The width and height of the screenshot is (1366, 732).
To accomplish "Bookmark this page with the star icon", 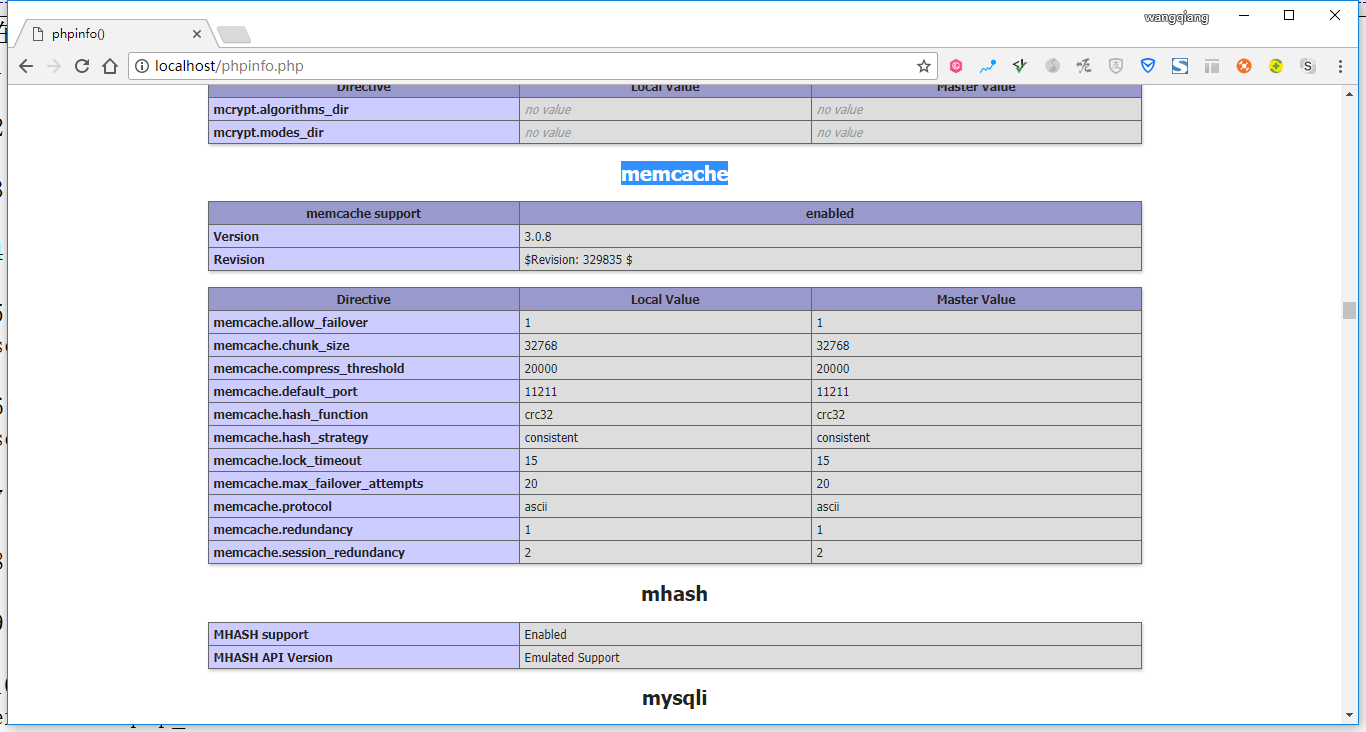I will pyautogui.click(x=923, y=66).
